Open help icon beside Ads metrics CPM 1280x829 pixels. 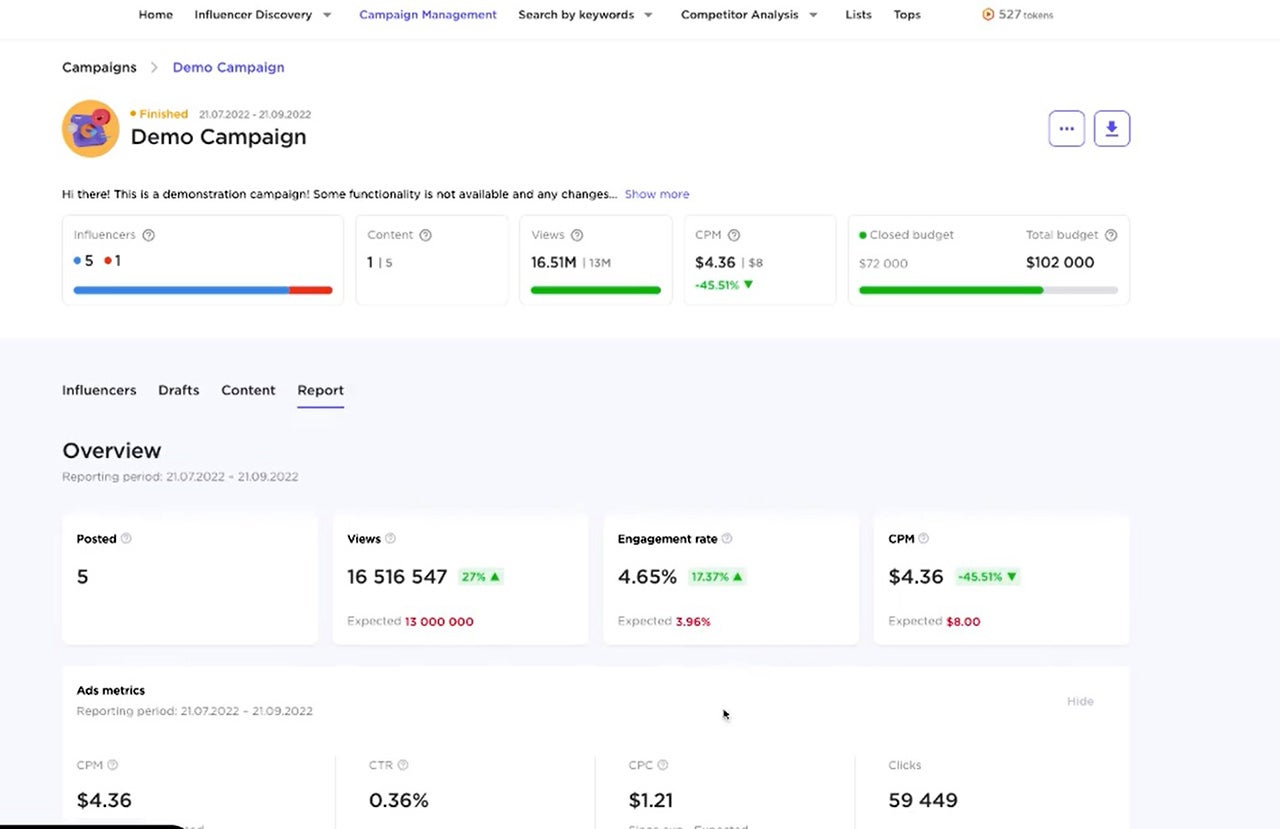[112, 765]
